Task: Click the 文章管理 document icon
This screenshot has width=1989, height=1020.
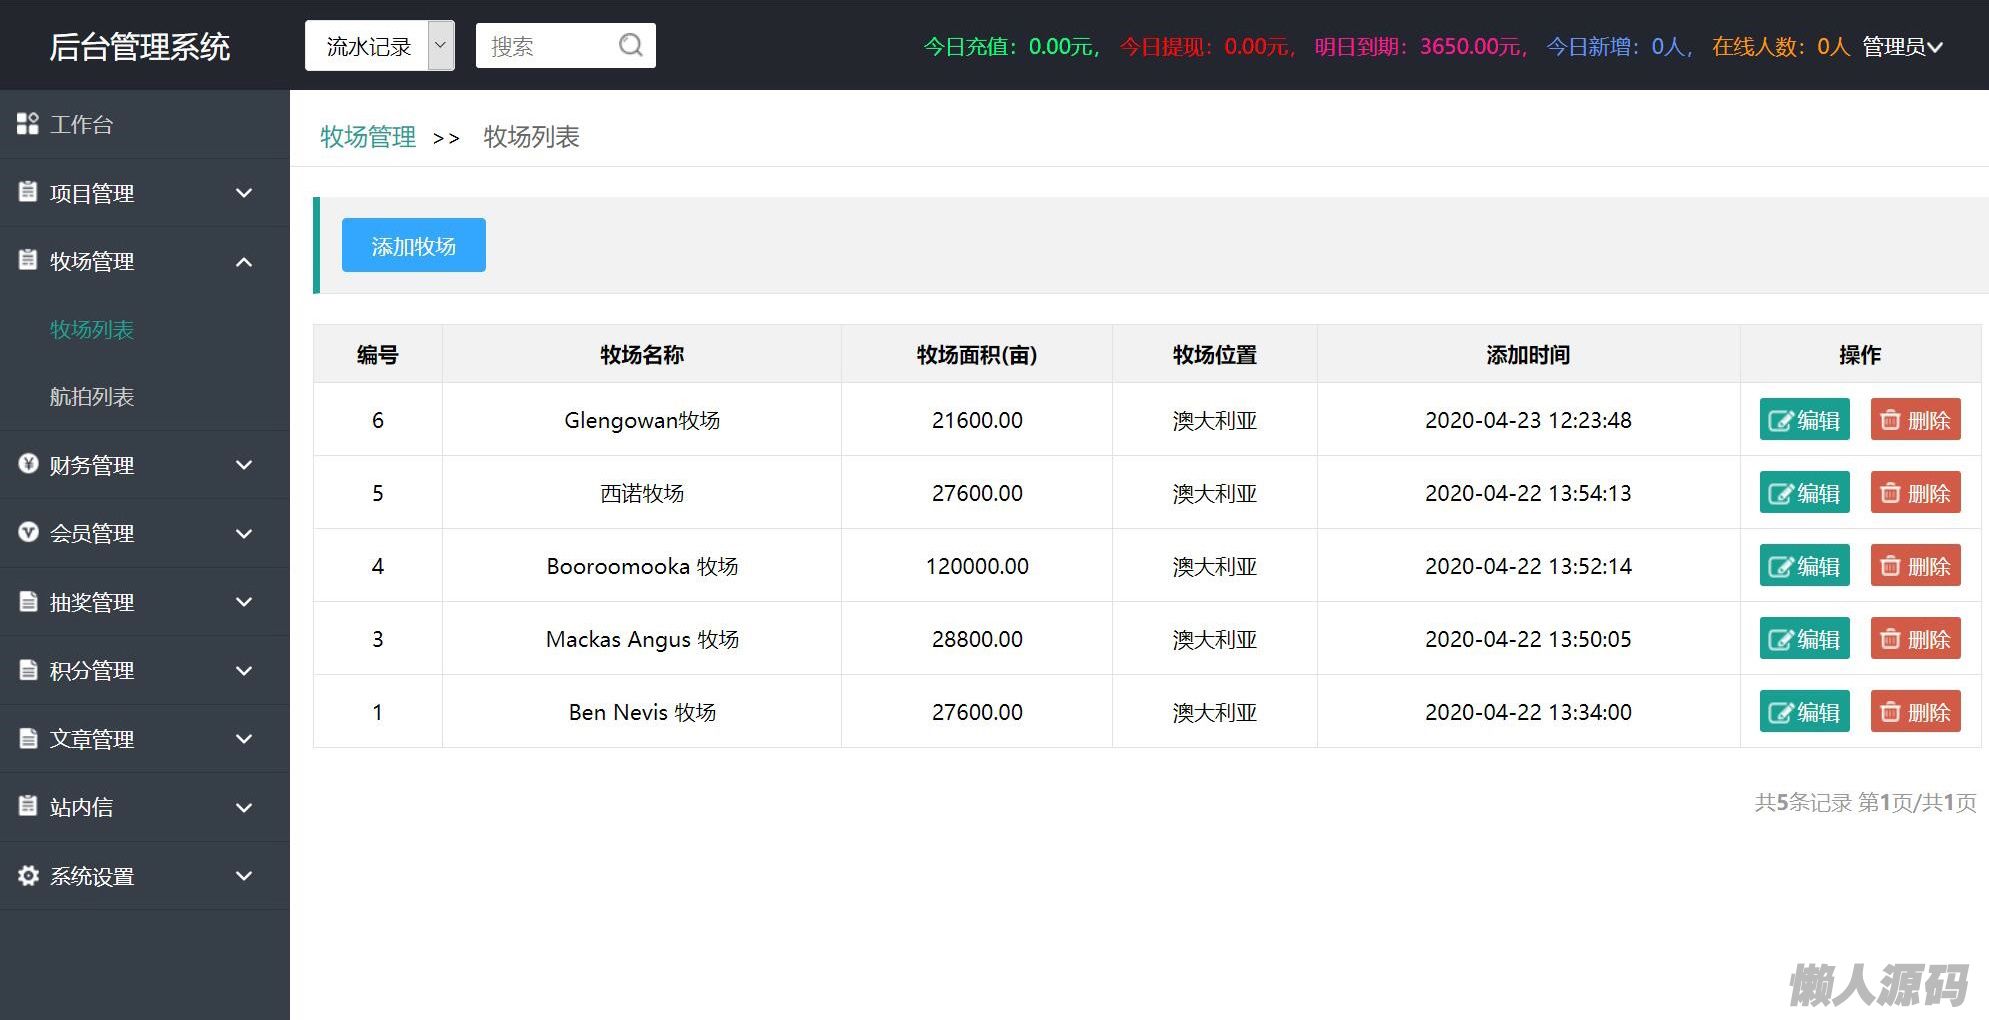Action: pyautogui.click(x=28, y=739)
